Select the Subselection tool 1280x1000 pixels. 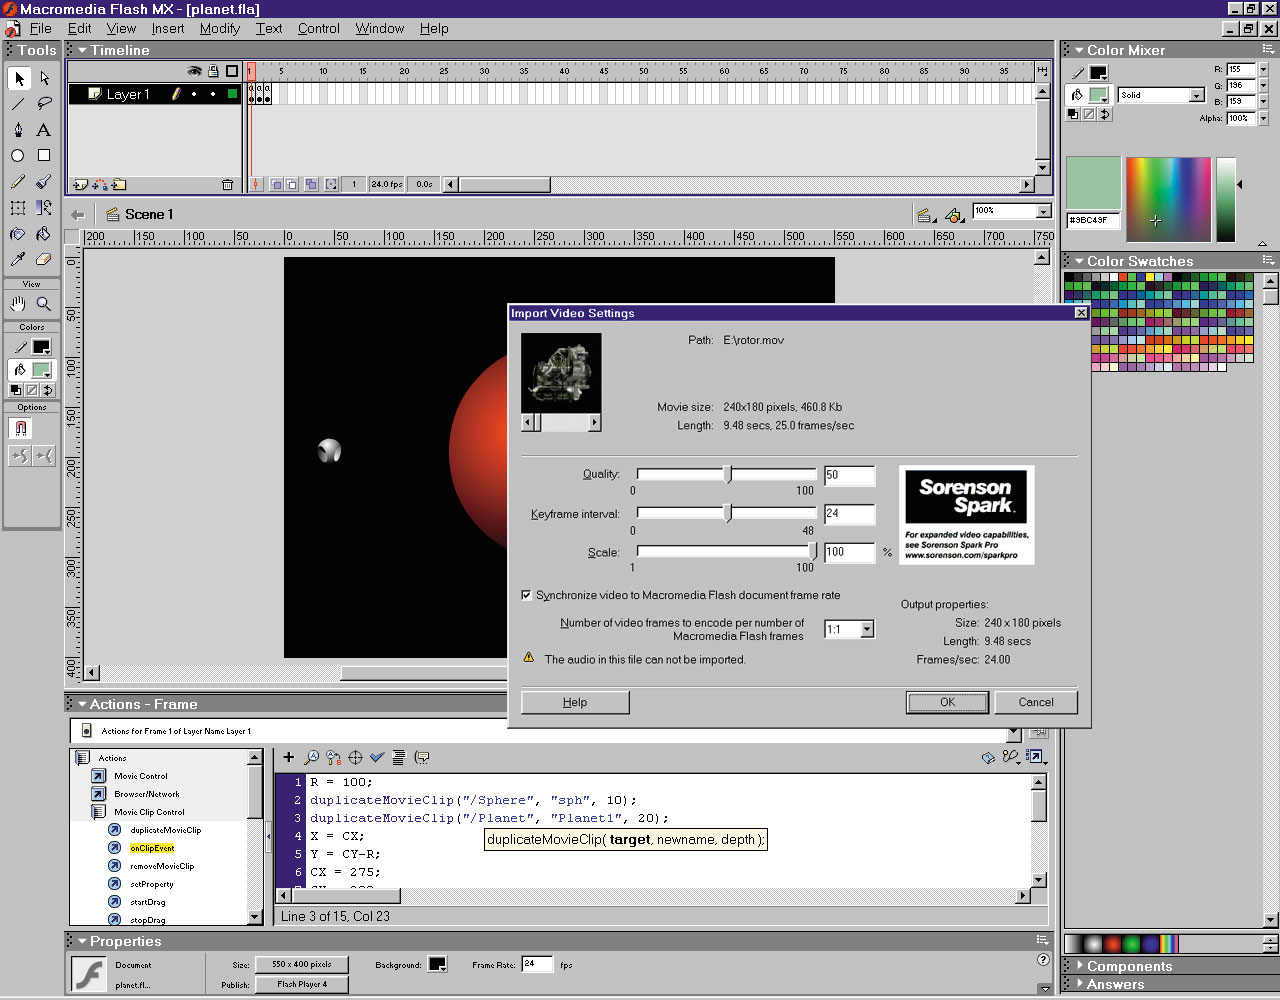[x=44, y=78]
